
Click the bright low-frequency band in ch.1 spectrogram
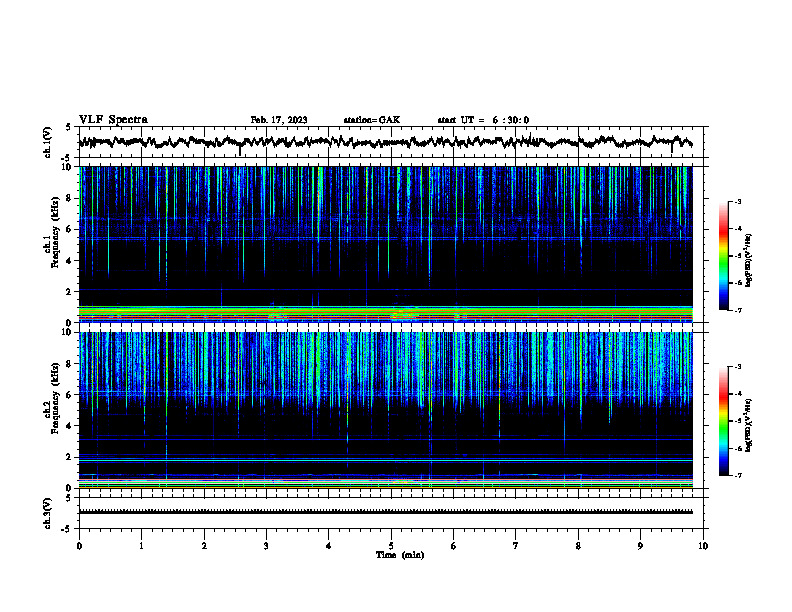pyautogui.click(x=385, y=313)
